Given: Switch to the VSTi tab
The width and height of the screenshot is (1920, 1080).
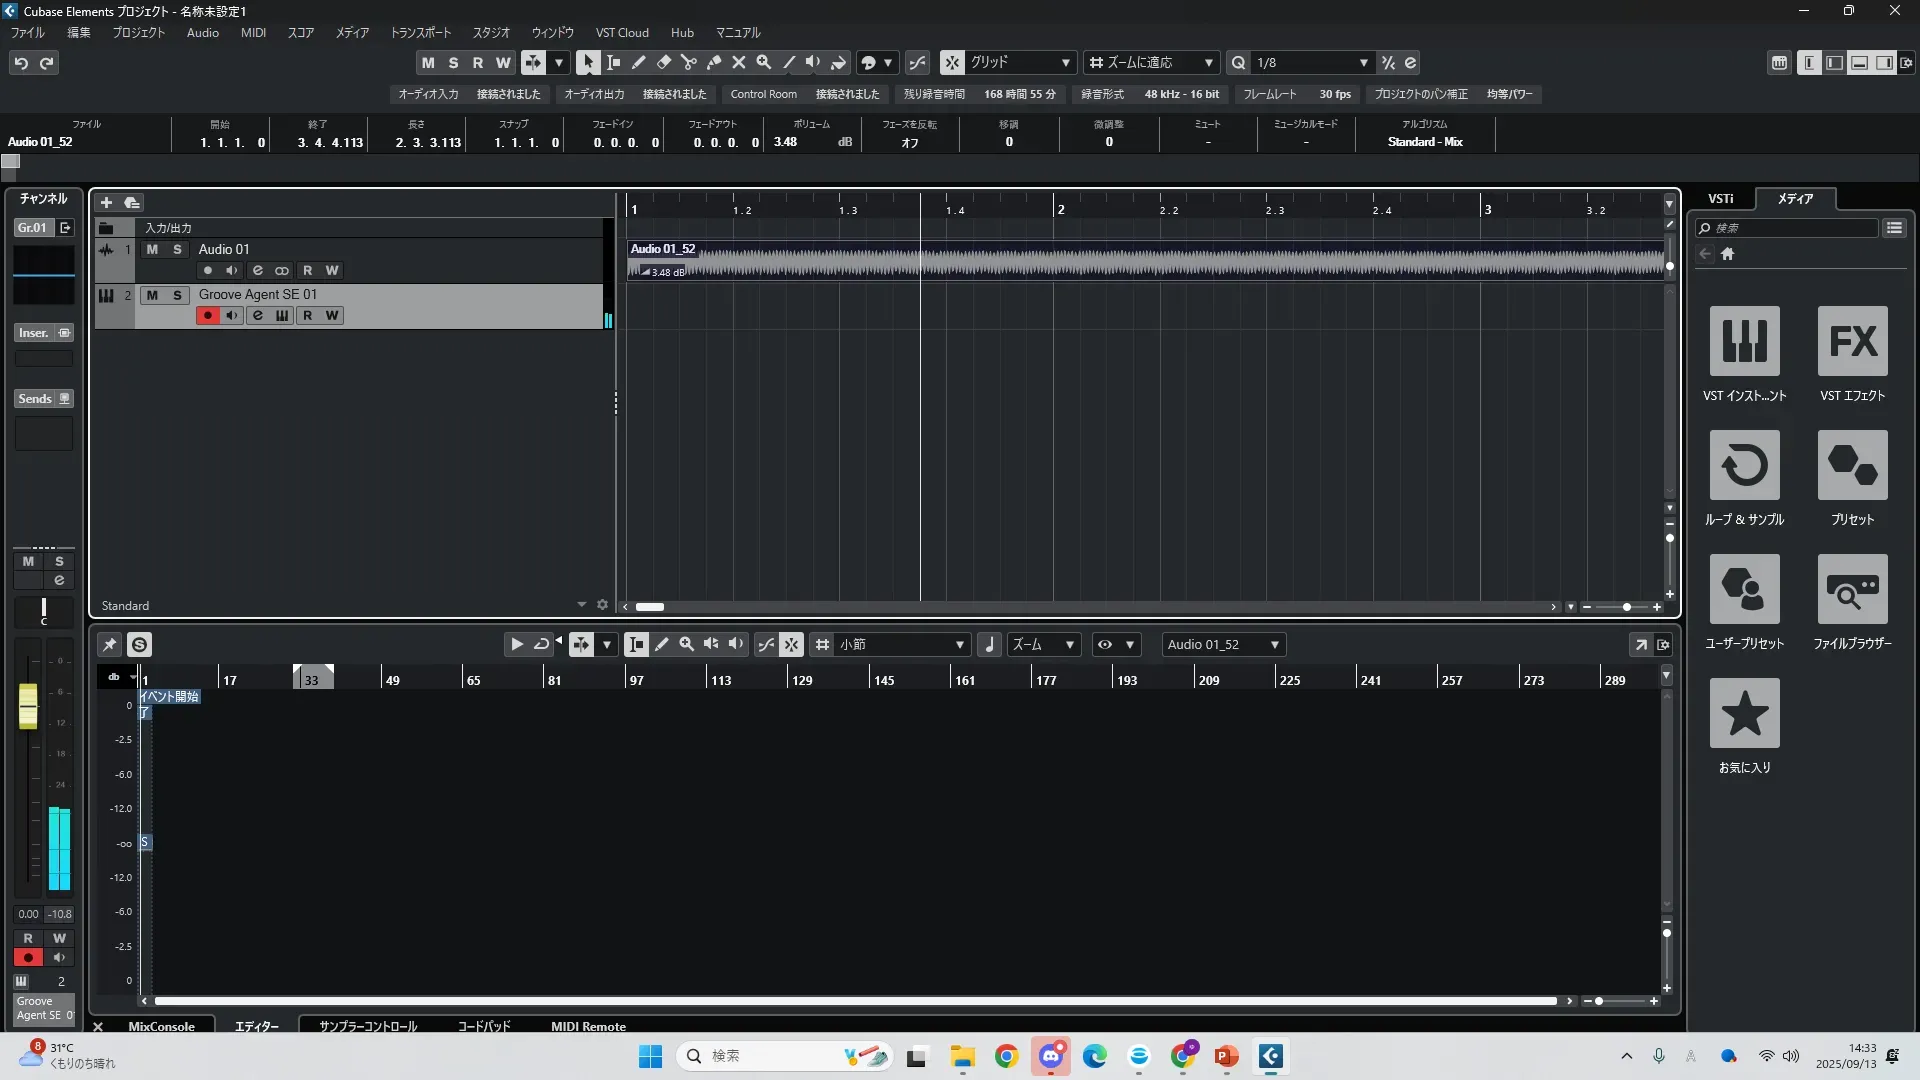Looking at the screenshot, I should (1720, 198).
